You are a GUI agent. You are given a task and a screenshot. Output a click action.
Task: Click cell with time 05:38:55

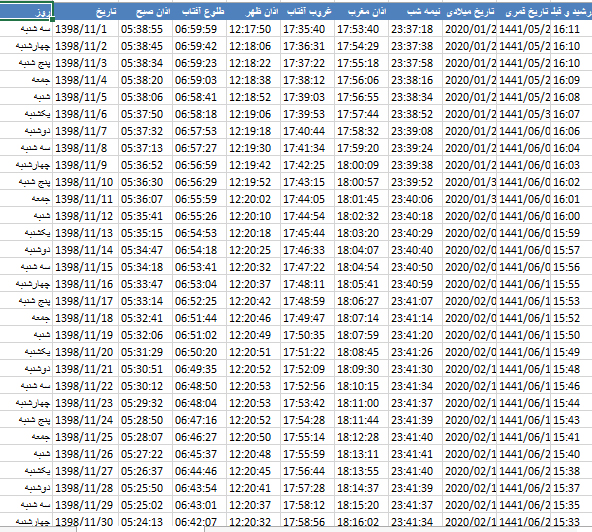[x=145, y=29]
